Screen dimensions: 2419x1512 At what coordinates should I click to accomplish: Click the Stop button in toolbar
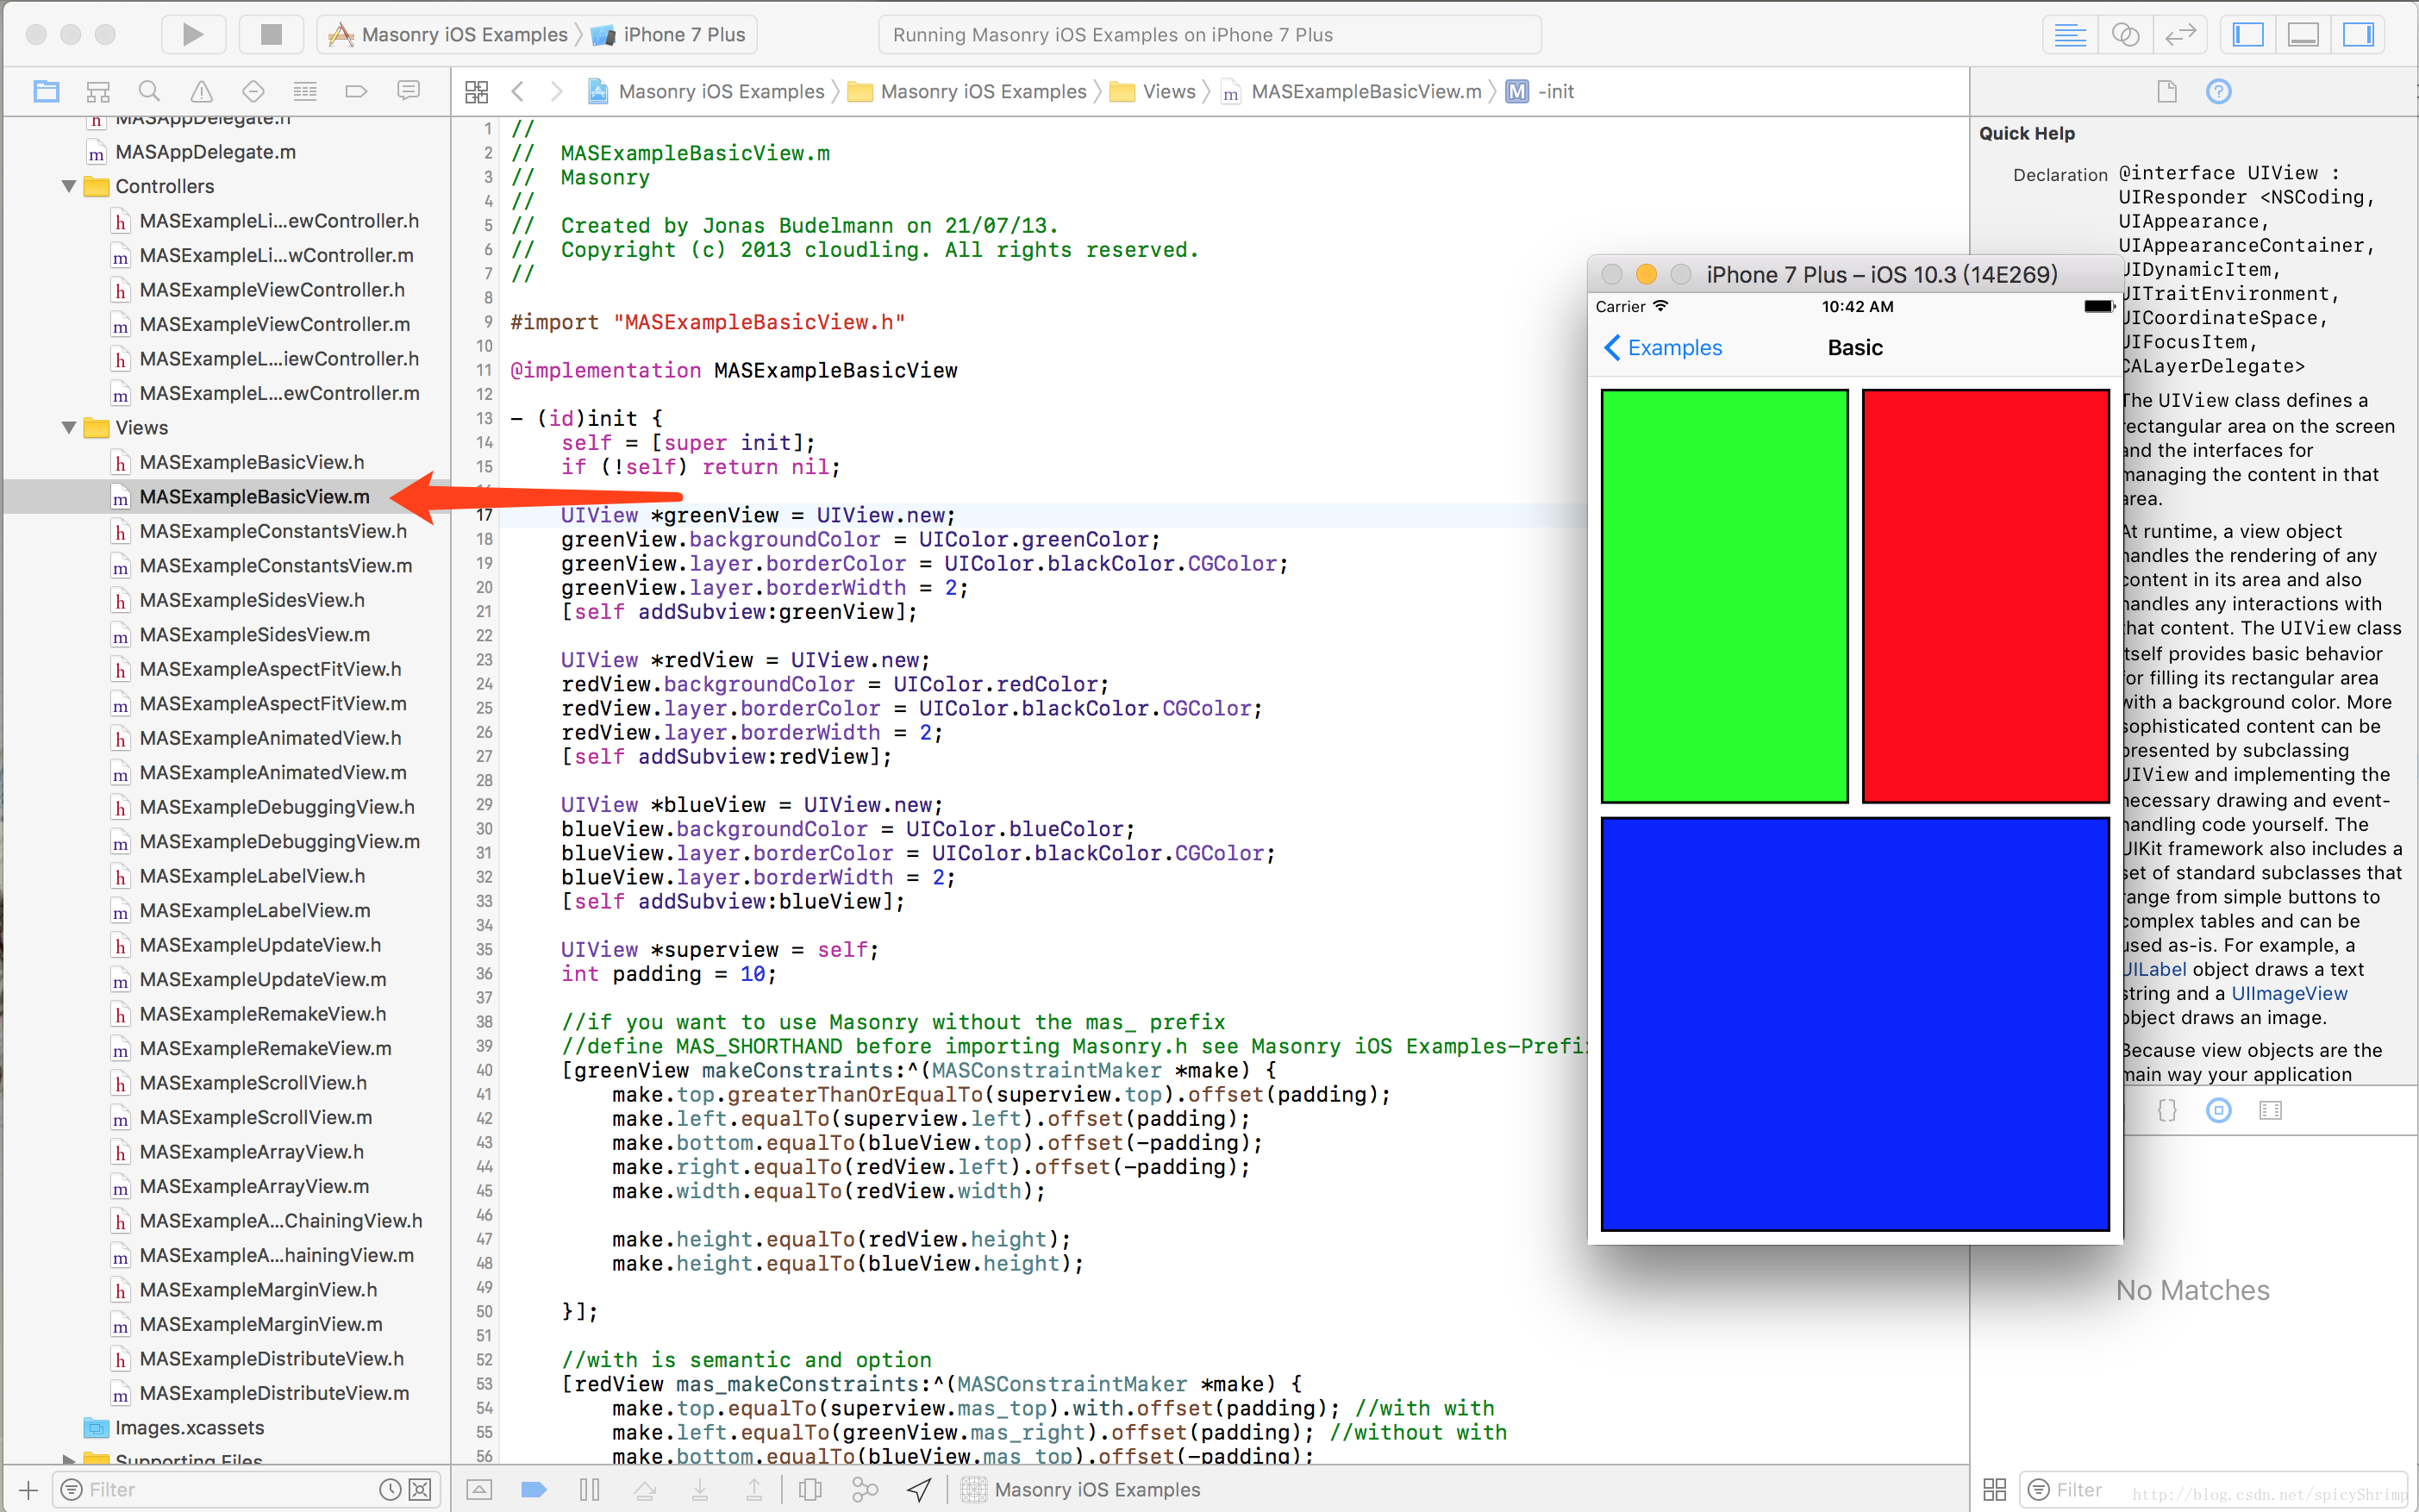tap(271, 34)
